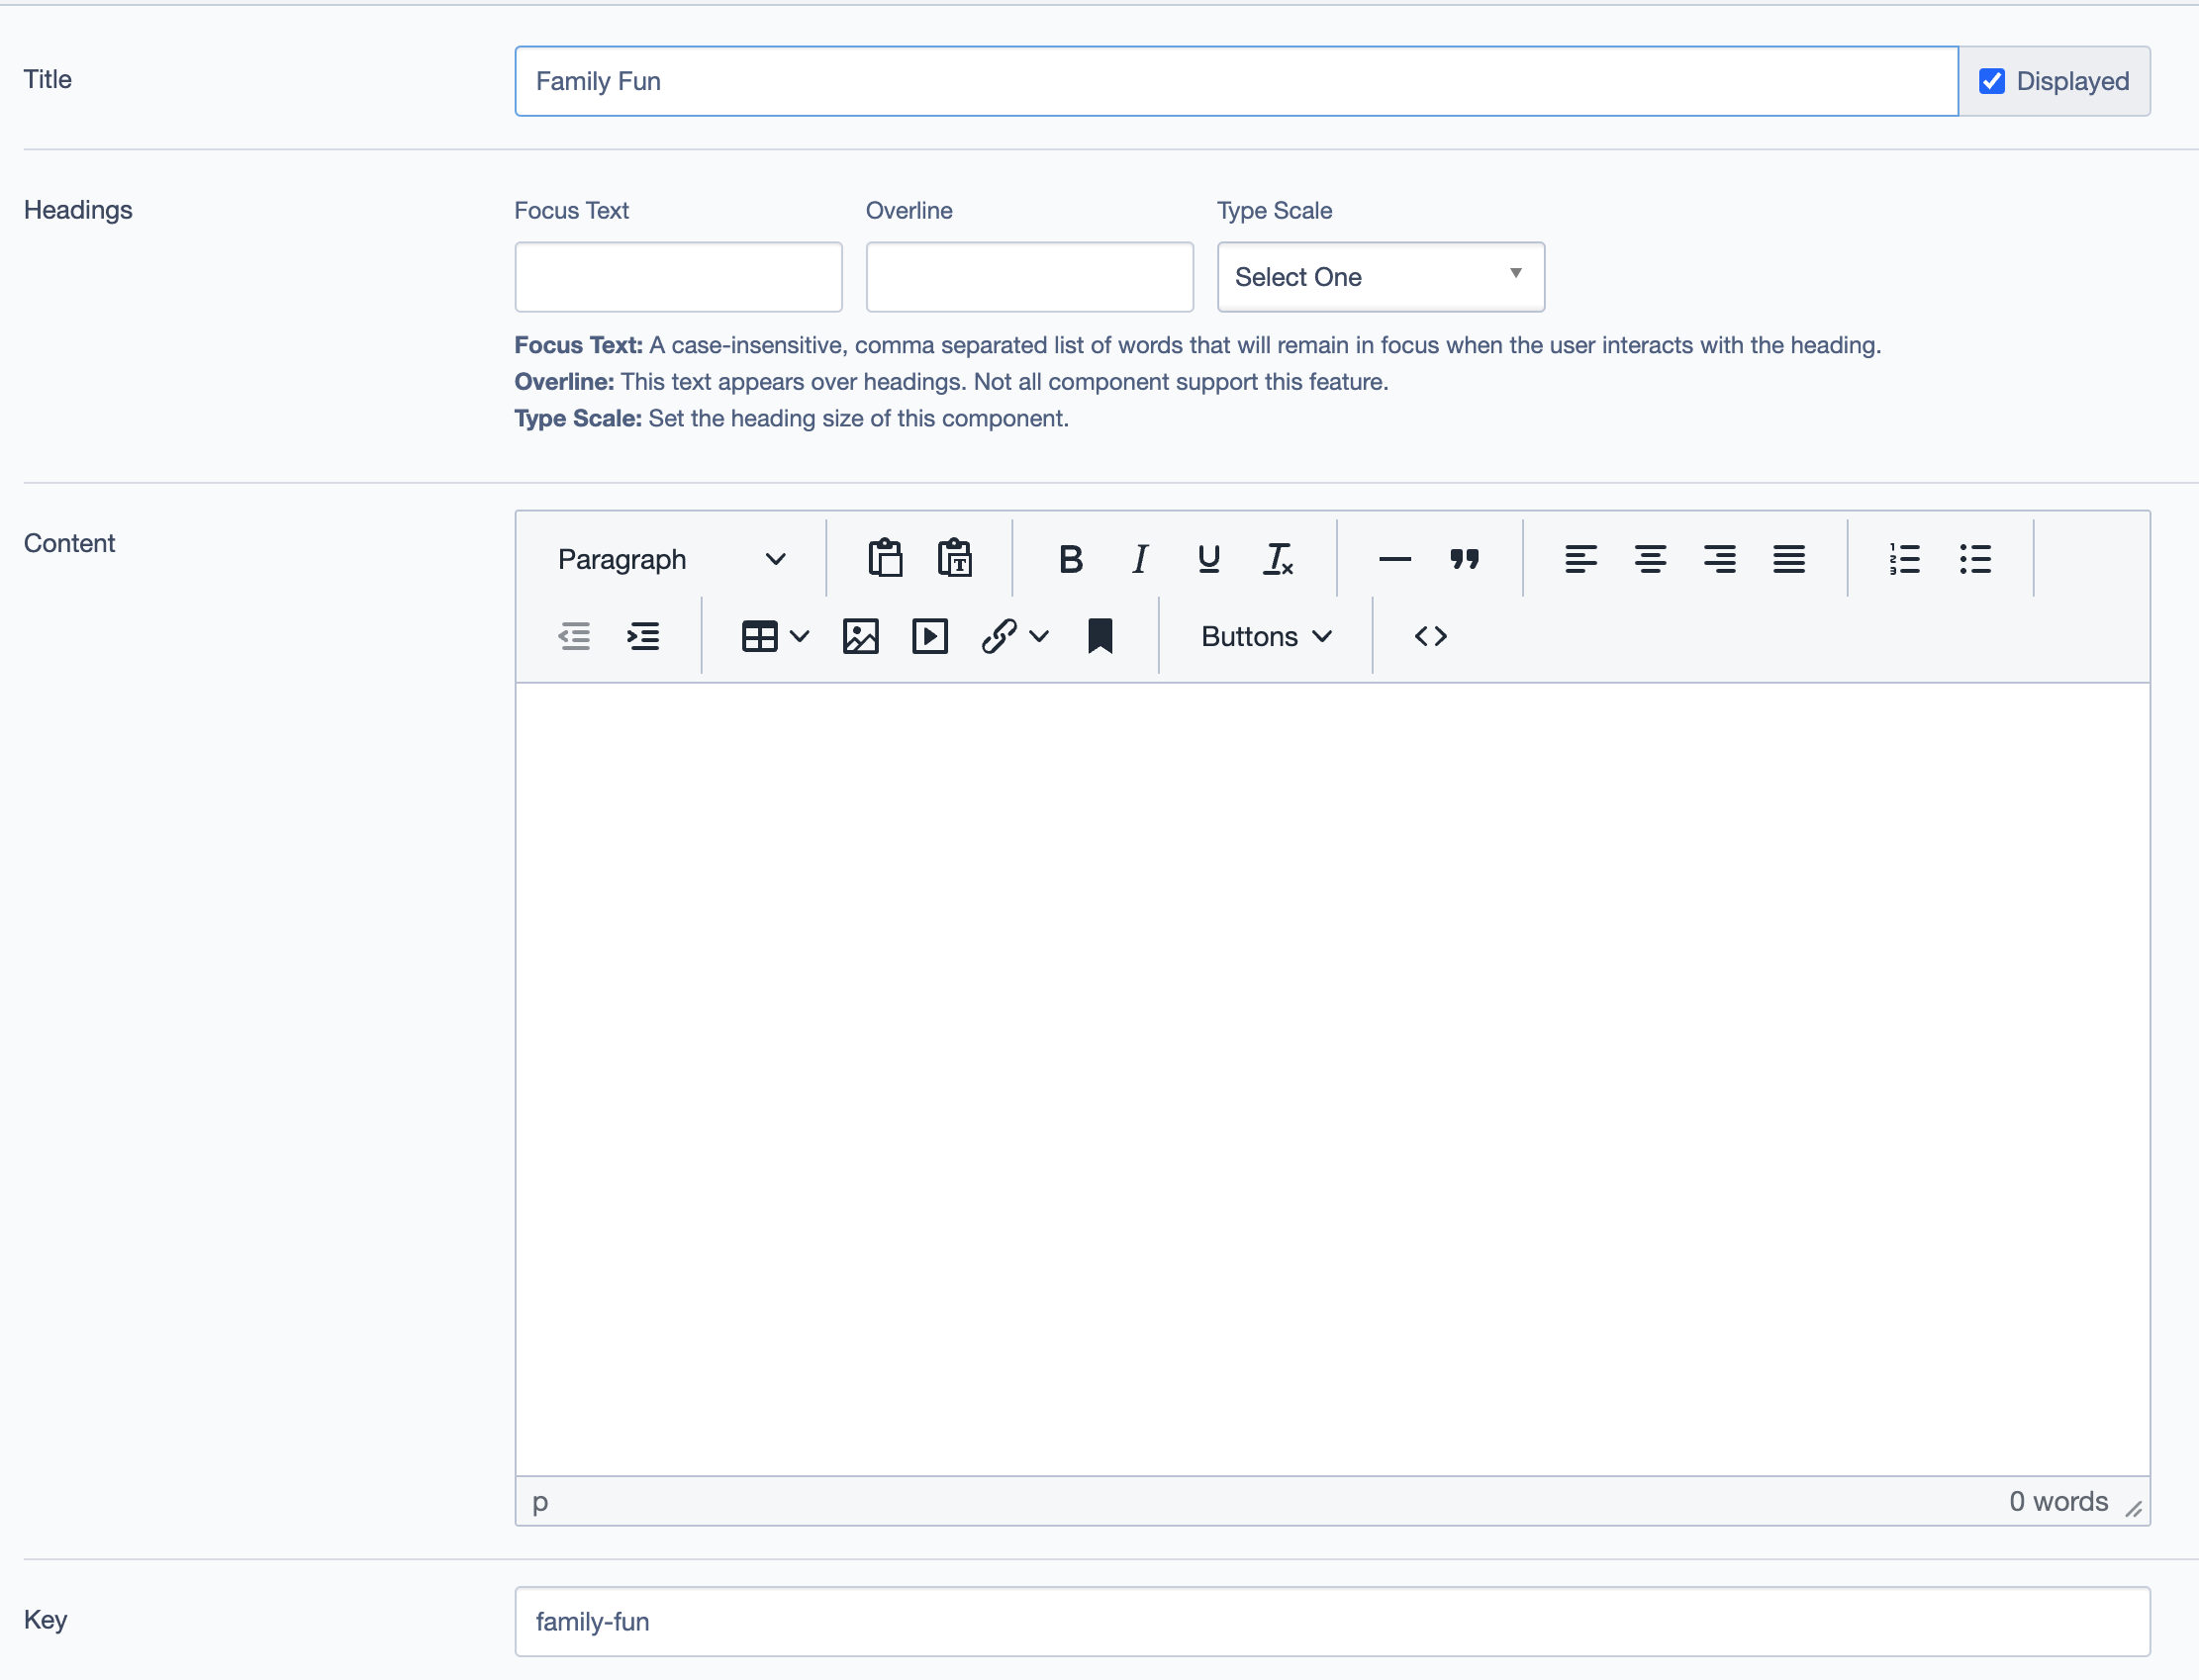Click into the Focus Text field
The image size is (2199, 1680).
tap(678, 277)
